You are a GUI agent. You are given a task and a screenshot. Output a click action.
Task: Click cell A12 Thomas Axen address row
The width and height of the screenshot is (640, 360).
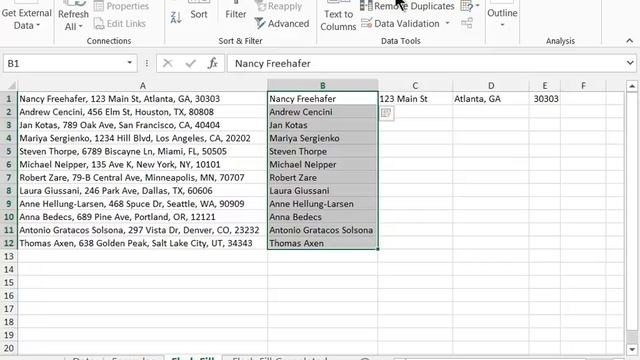142,243
